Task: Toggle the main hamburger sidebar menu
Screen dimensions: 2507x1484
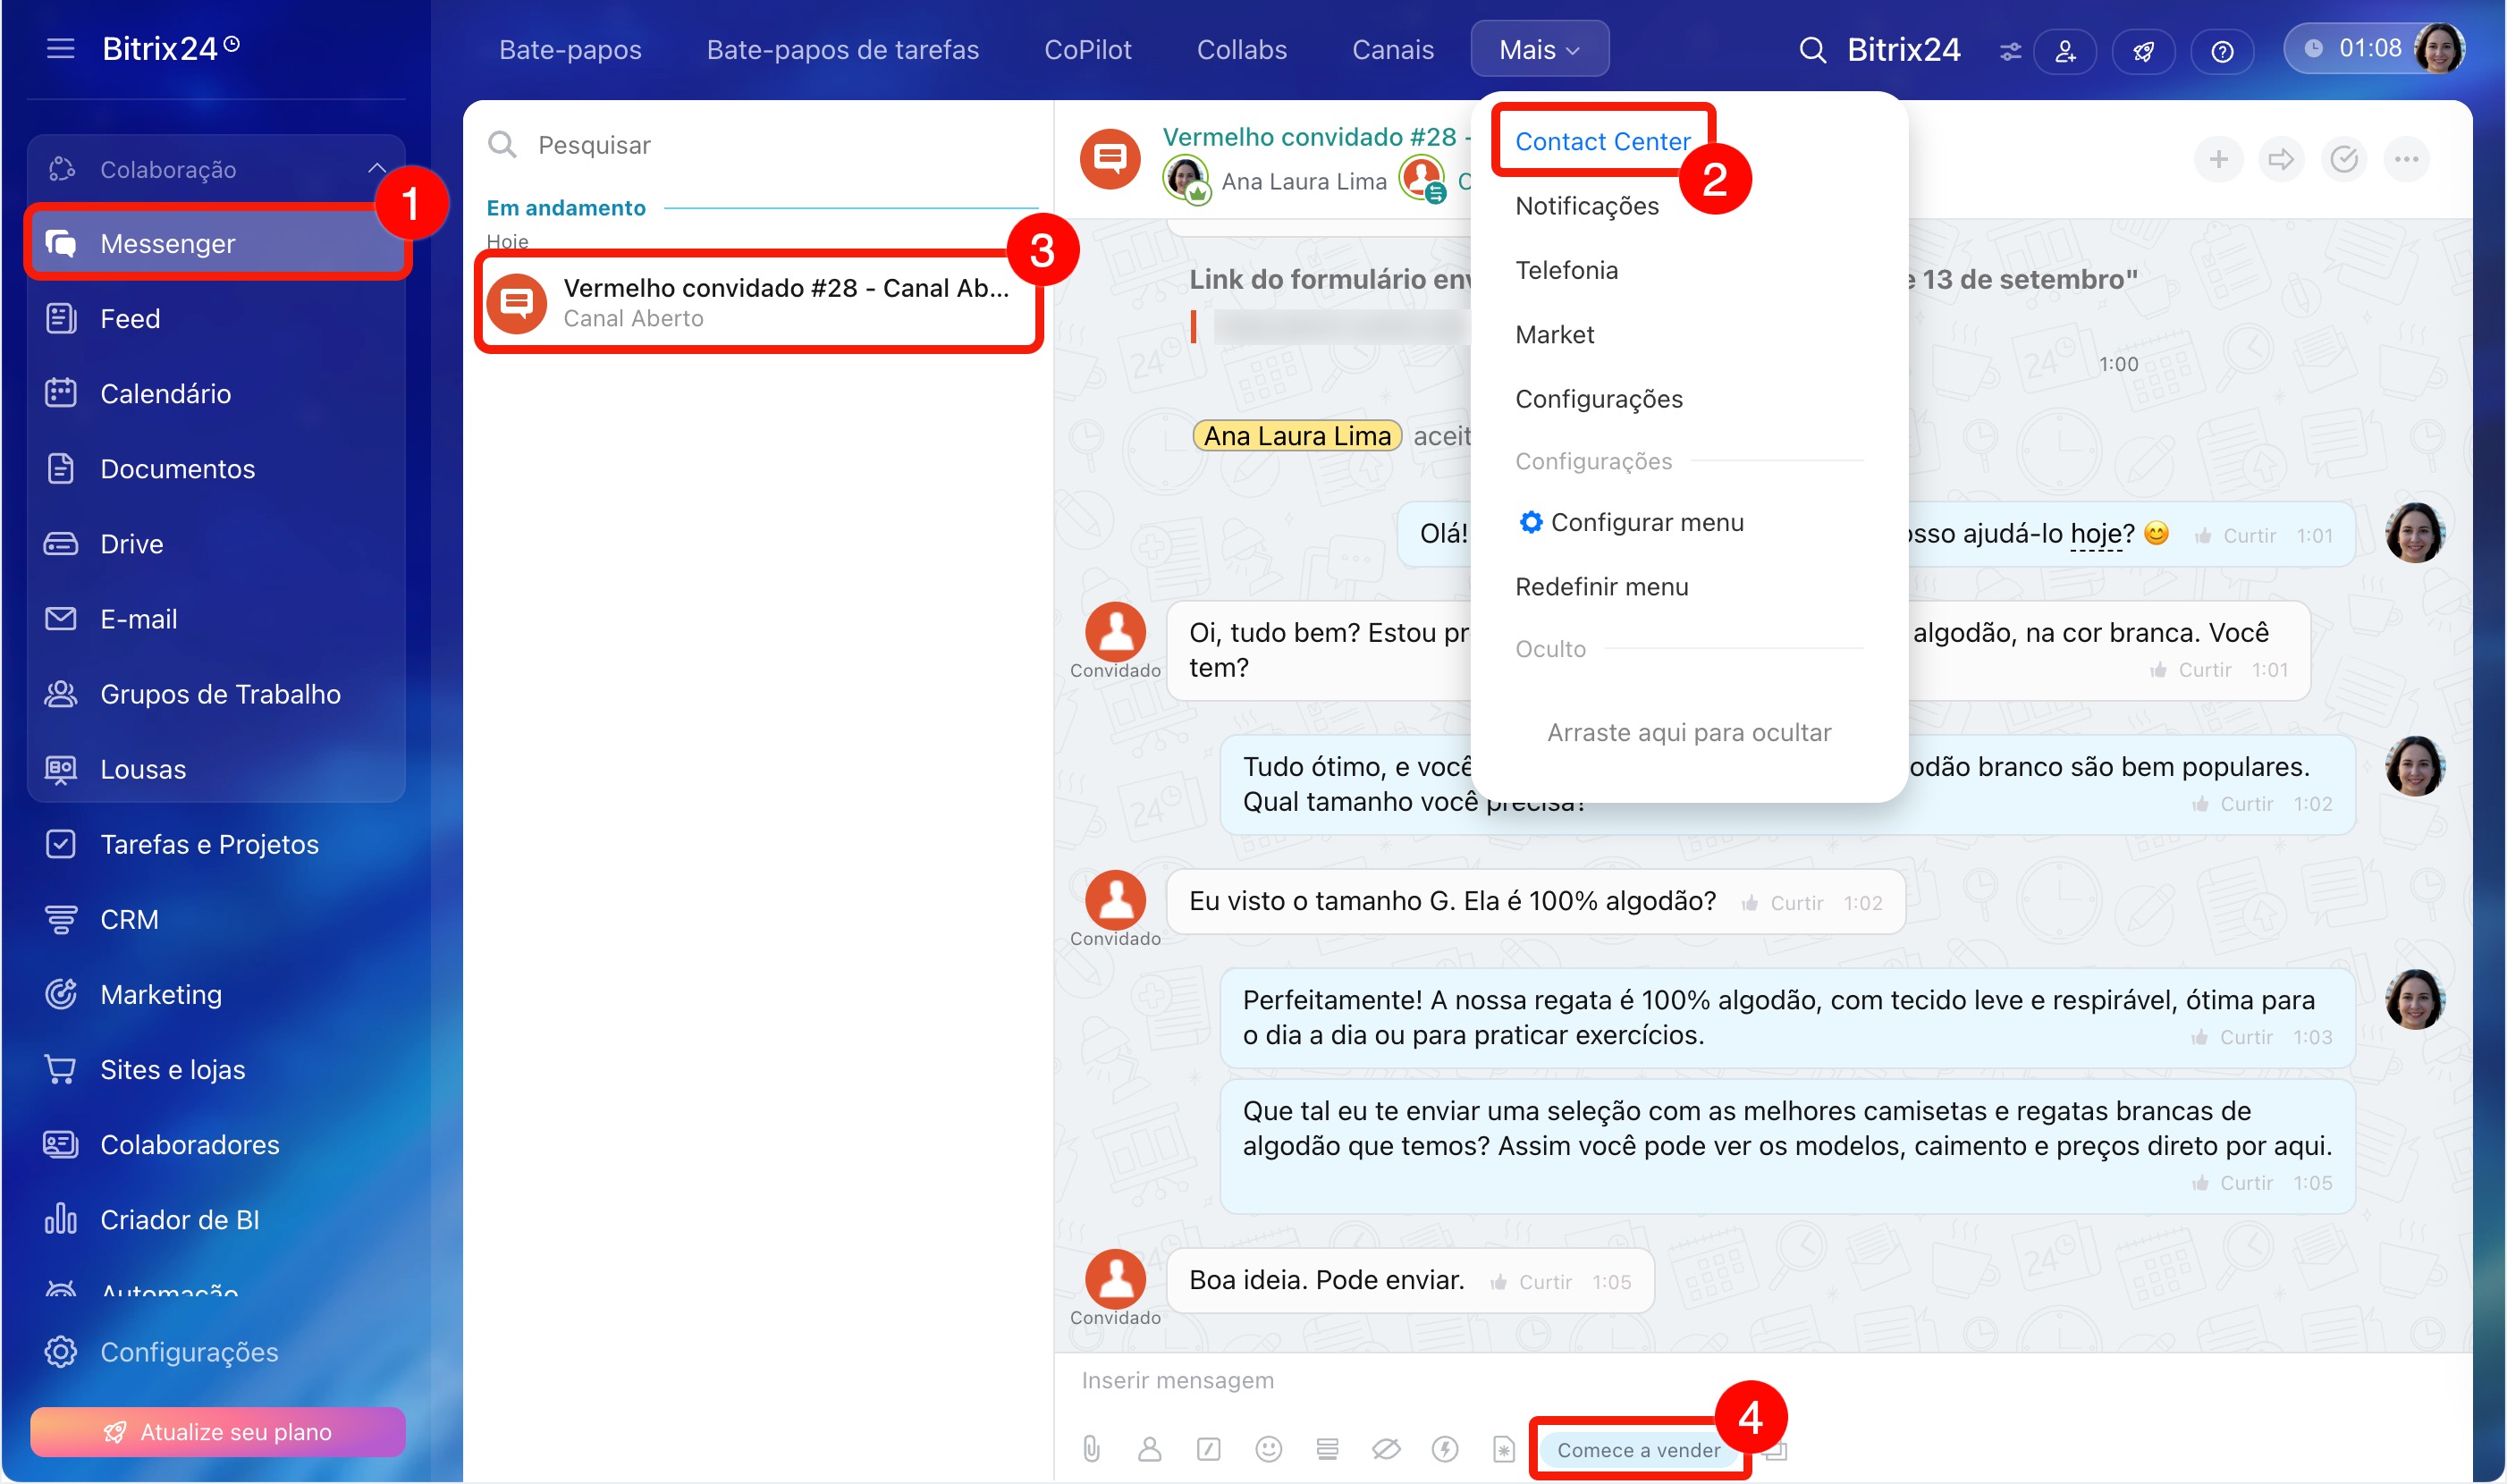Action: [60, 48]
